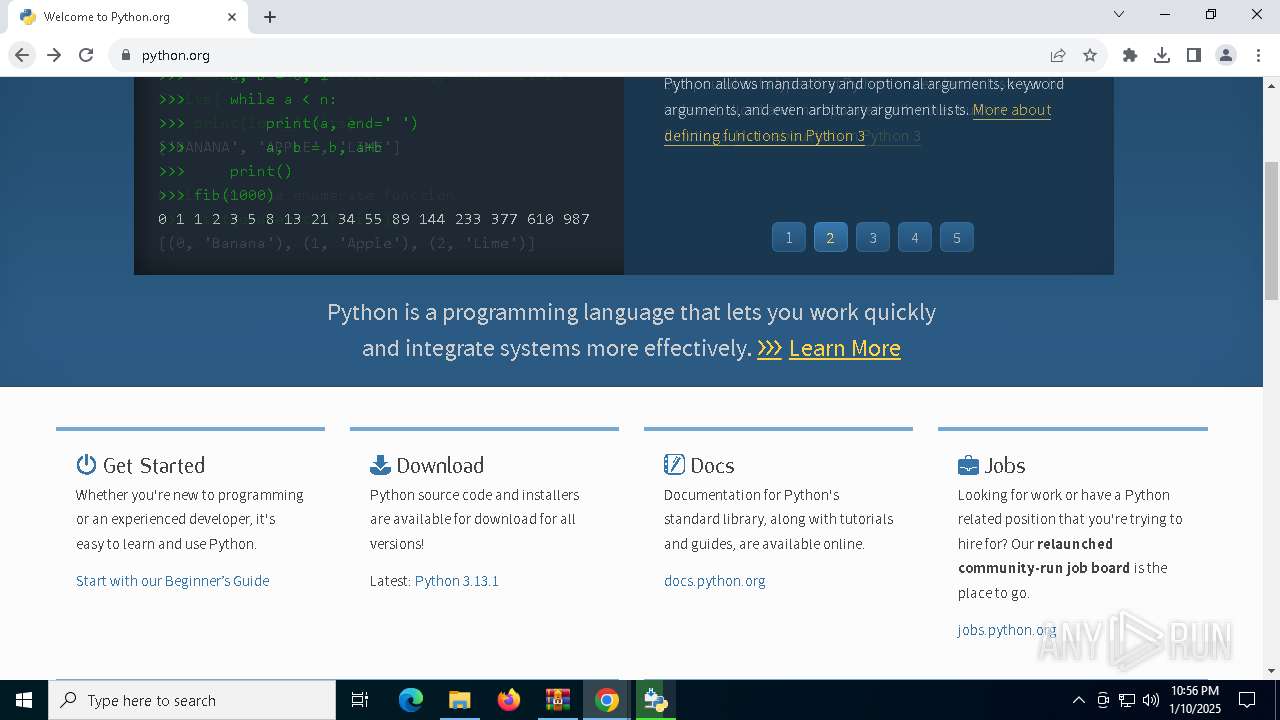Open the notification center icon
Screen dimensions: 1280x720
[1247, 700]
